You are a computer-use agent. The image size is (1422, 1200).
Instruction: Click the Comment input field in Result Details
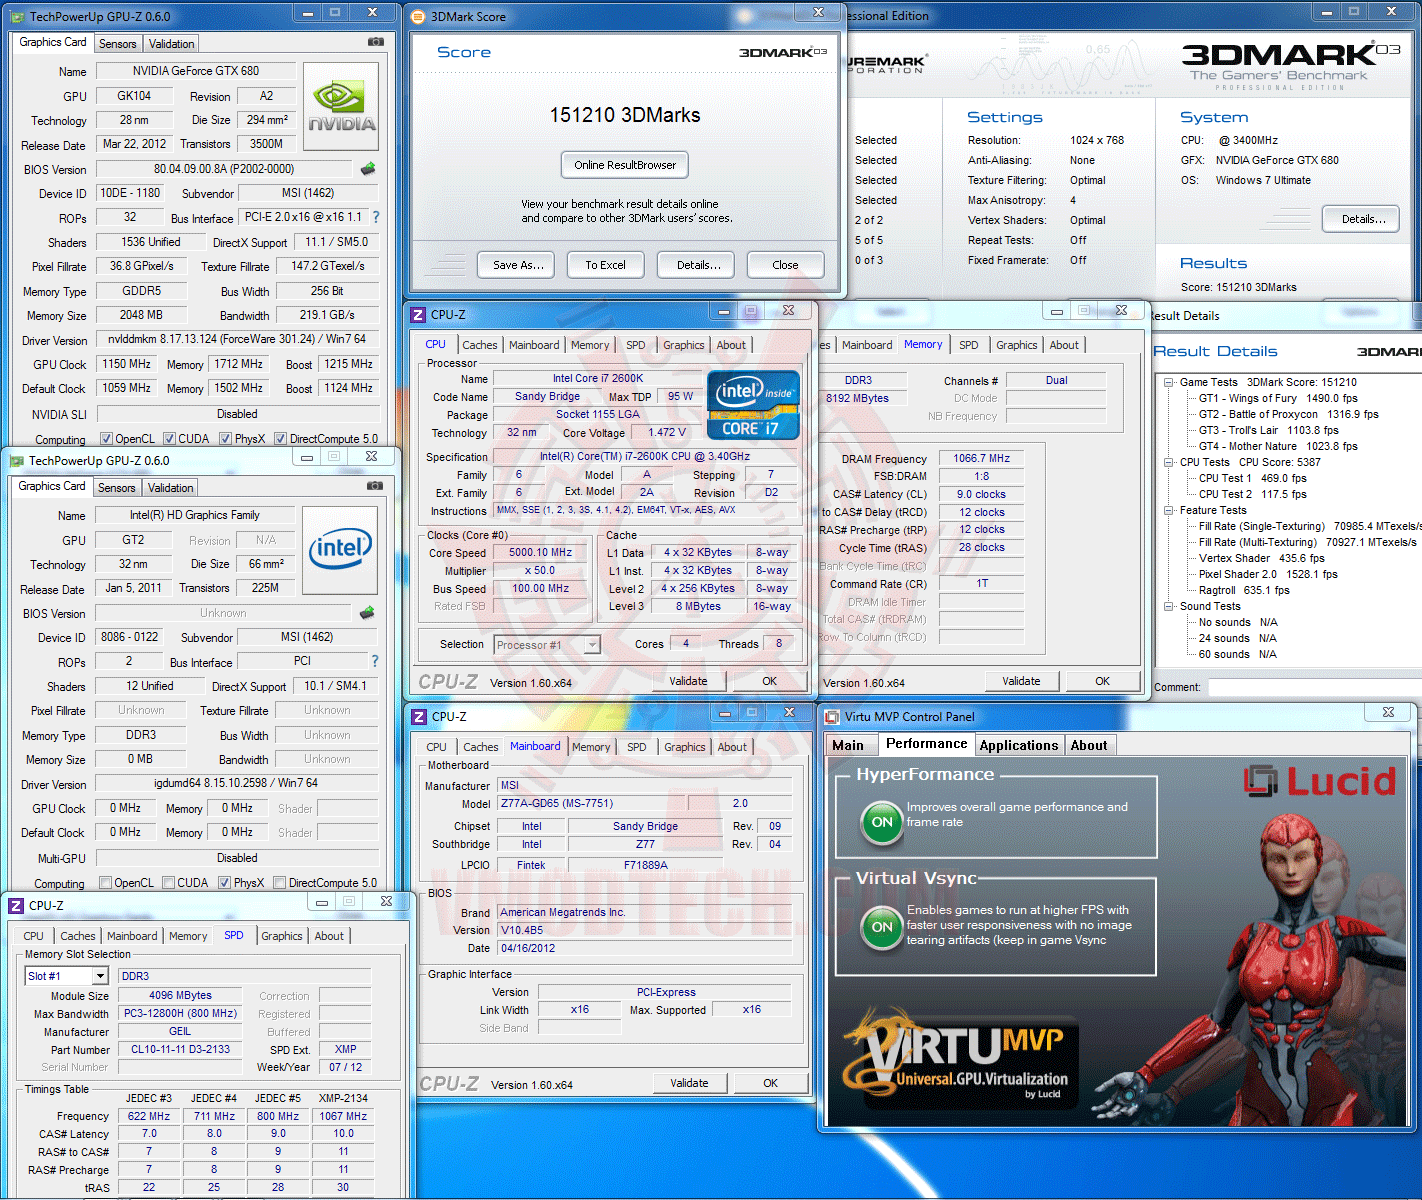point(1314,687)
